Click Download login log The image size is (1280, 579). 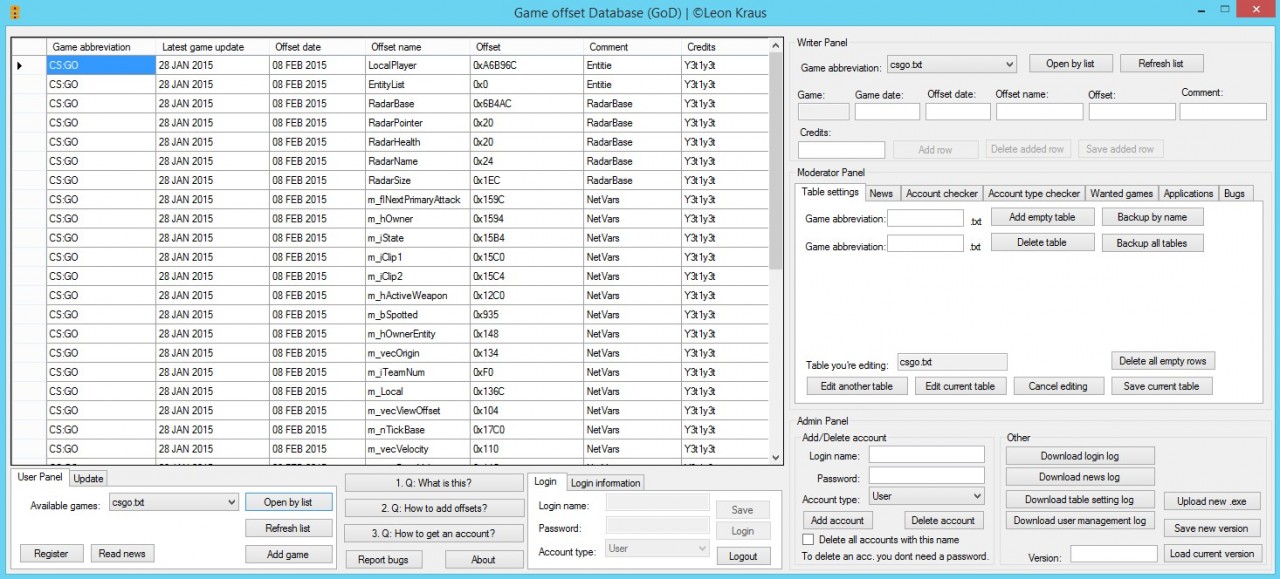point(1080,456)
